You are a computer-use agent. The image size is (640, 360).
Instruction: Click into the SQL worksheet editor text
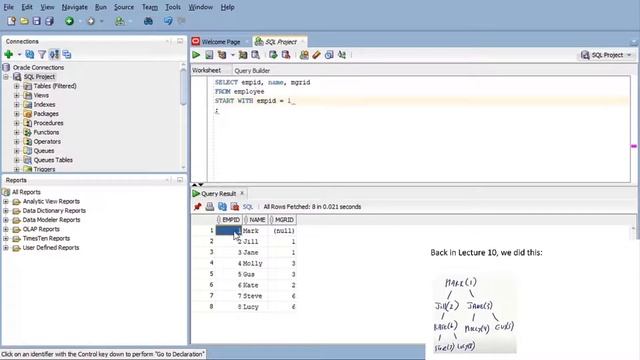coord(418,129)
